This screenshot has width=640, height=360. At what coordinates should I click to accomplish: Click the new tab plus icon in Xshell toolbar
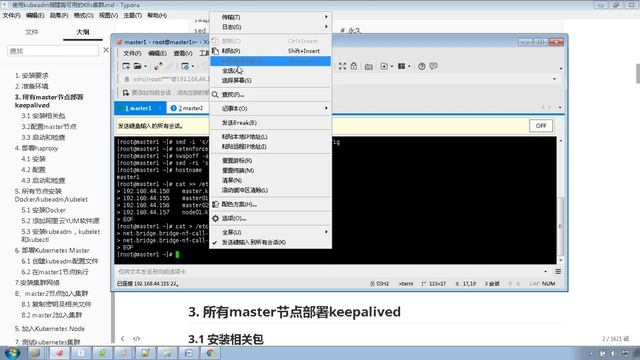click(x=384, y=66)
